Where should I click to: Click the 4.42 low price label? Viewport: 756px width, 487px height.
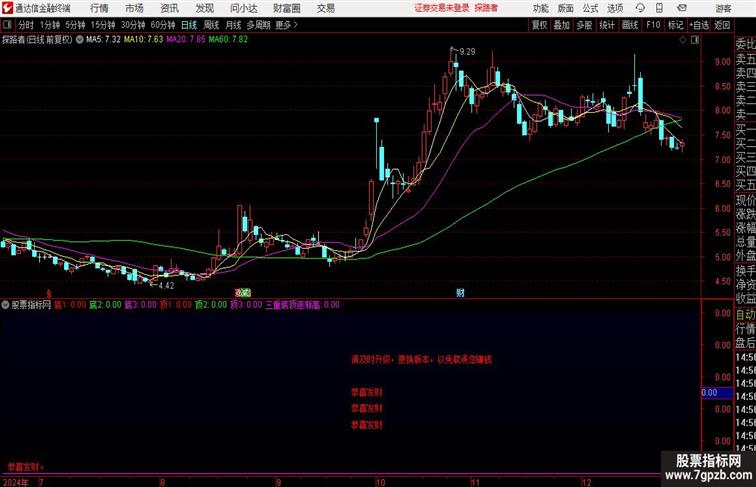(x=166, y=285)
